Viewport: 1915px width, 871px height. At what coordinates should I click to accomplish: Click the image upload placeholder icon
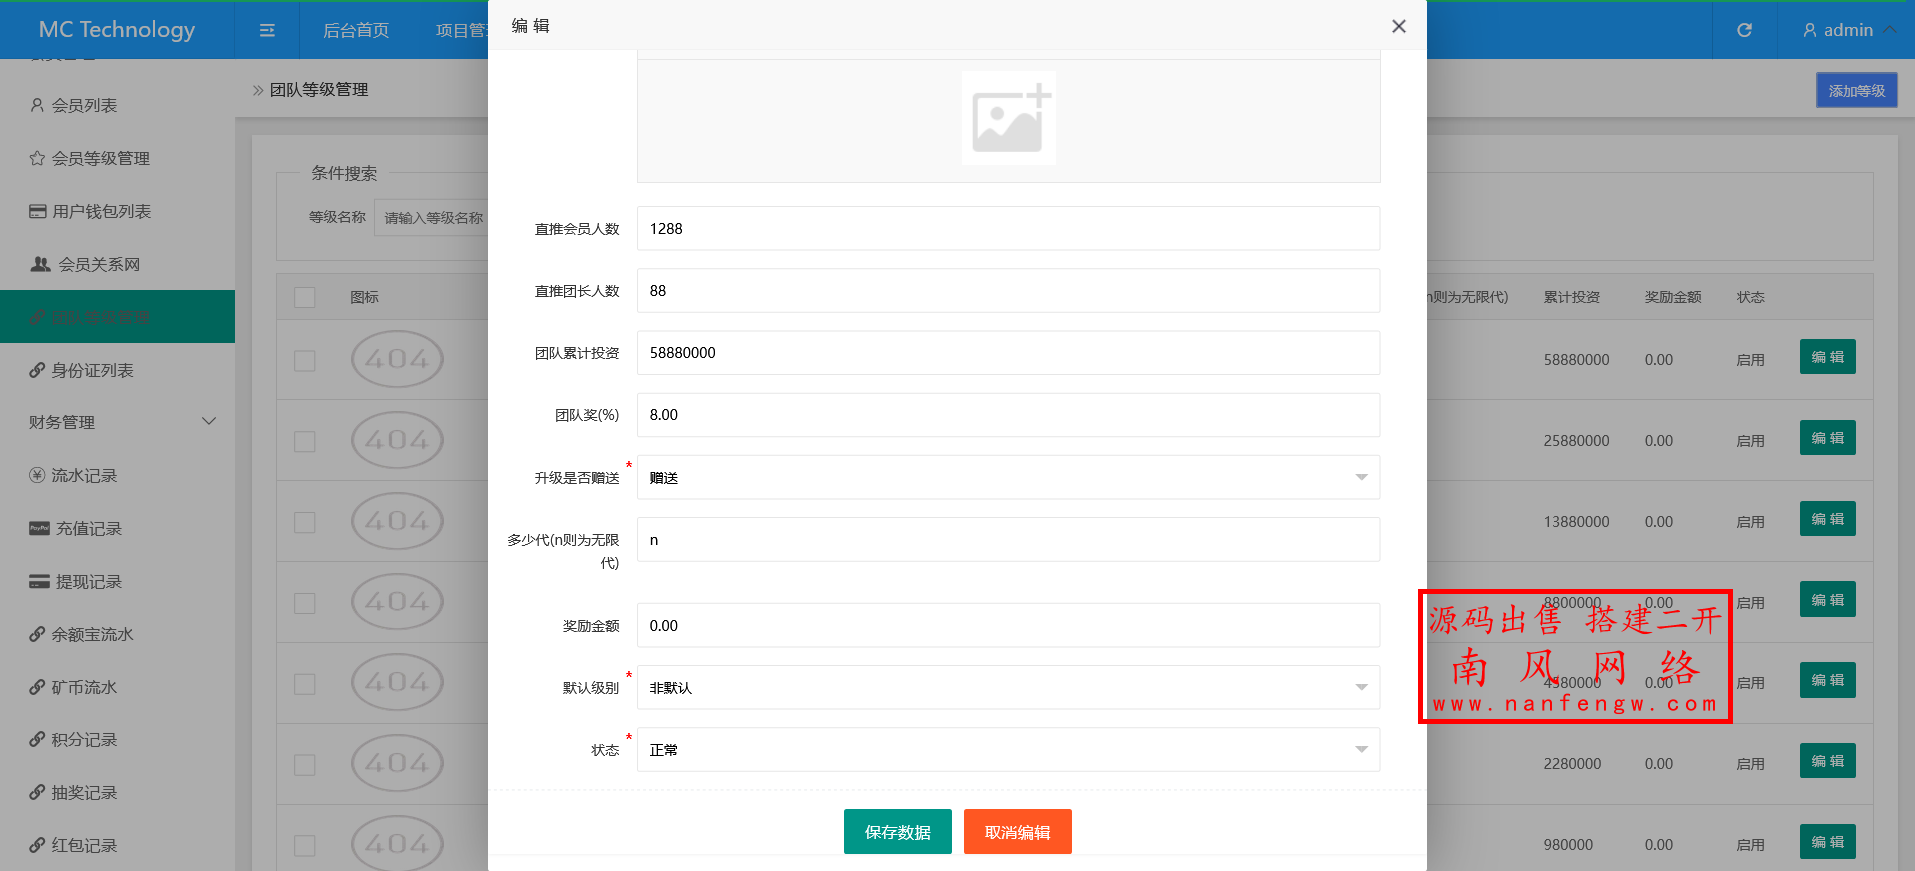point(1008,119)
